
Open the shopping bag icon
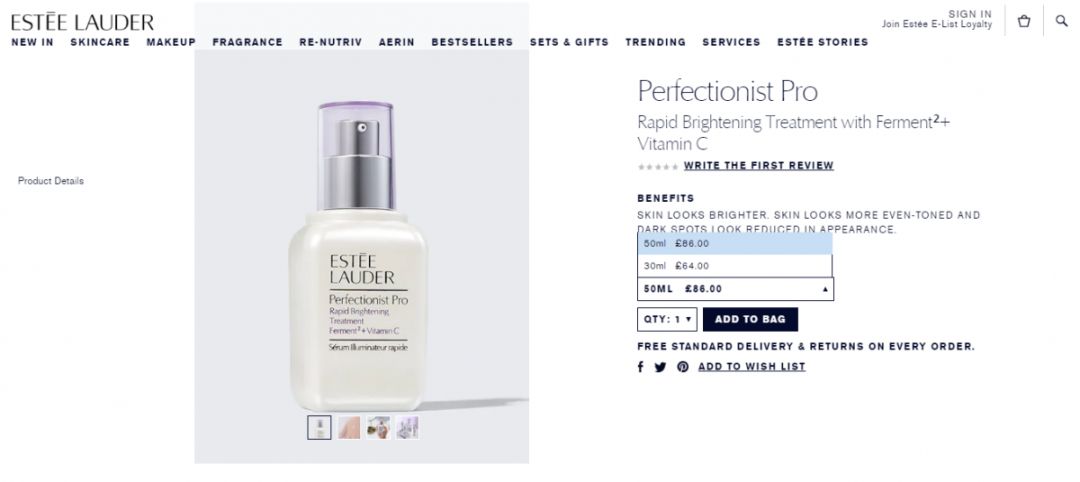point(1024,21)
